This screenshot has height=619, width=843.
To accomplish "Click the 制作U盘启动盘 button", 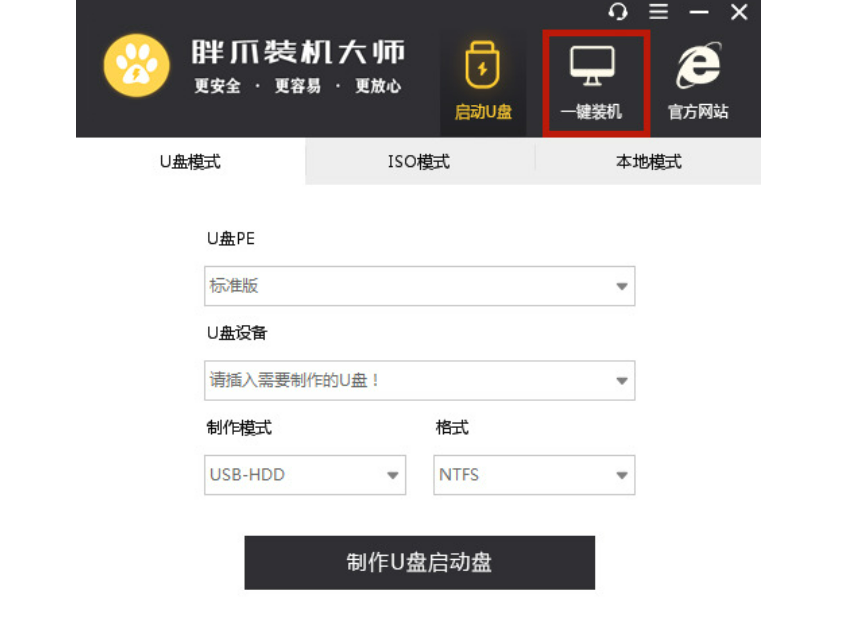I will 419,563.
